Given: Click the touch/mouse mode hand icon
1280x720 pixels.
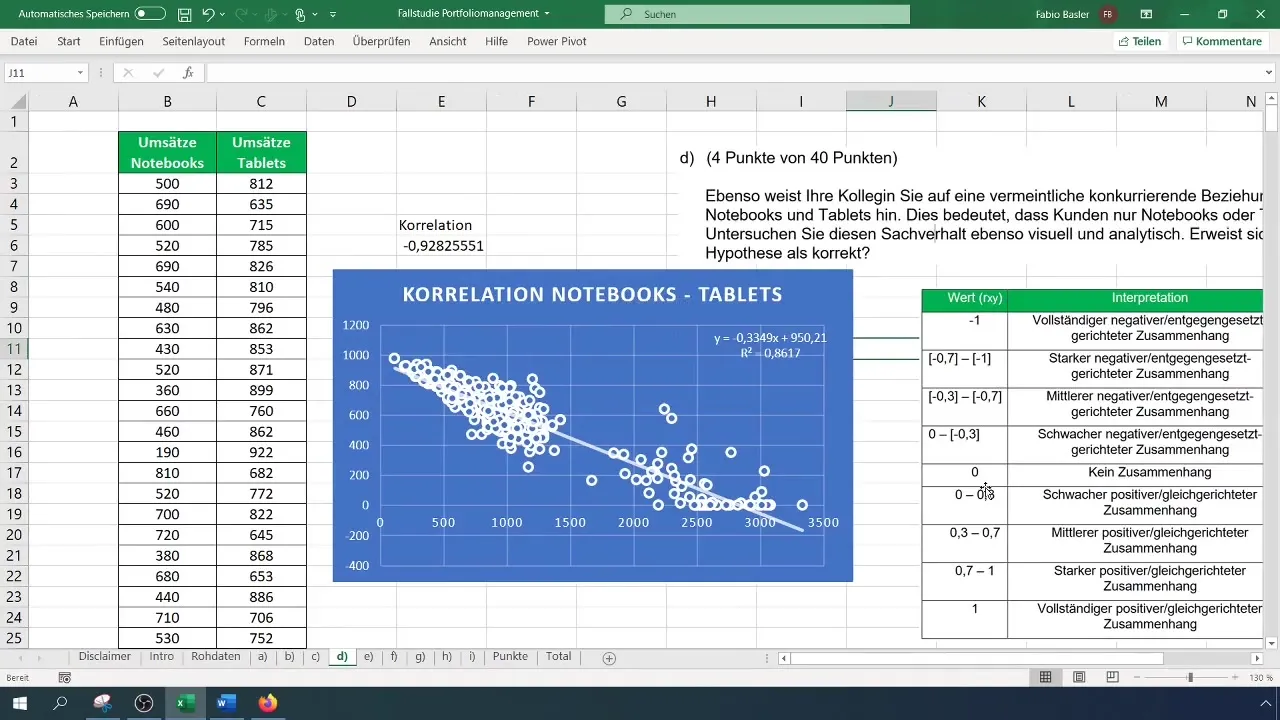Looking at the screenshot, I should click(300, 15).
